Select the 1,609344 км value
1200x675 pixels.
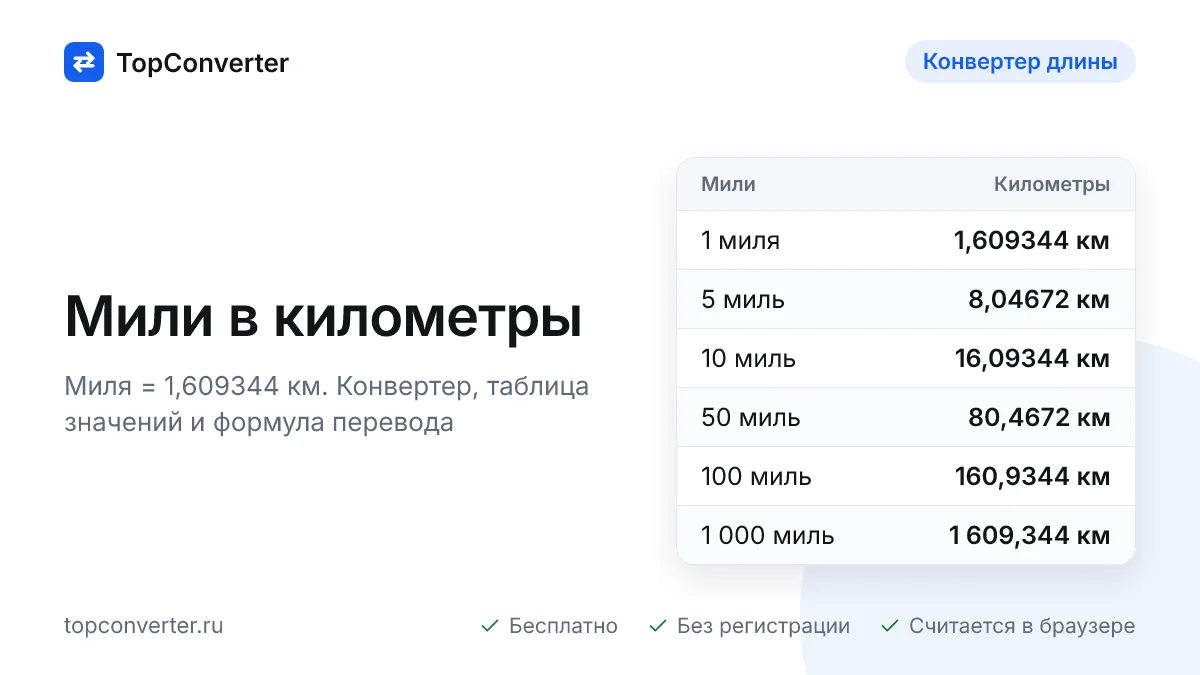pyautogui.click(x=1031, y=241)
